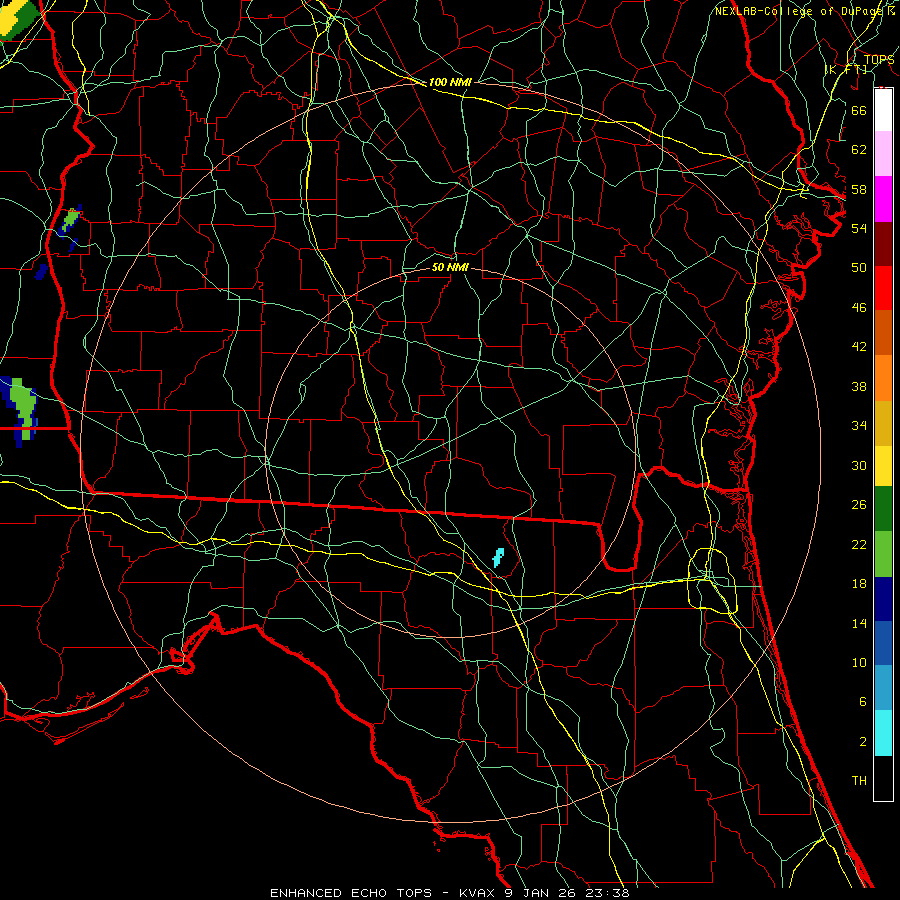
Task: Click the 14 legend value
Action: pyautogui.click(x=859, y=623)
